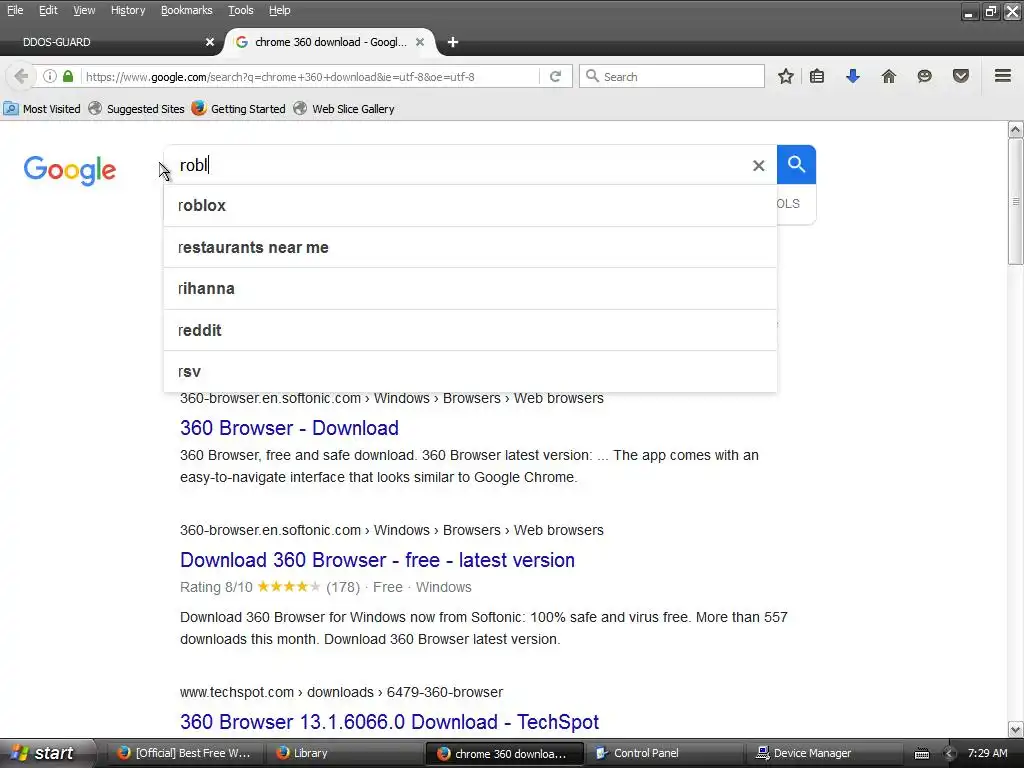Switch to the Control Panel taskbar item
Screen dimensions: 1024x768
coord(664,753)
